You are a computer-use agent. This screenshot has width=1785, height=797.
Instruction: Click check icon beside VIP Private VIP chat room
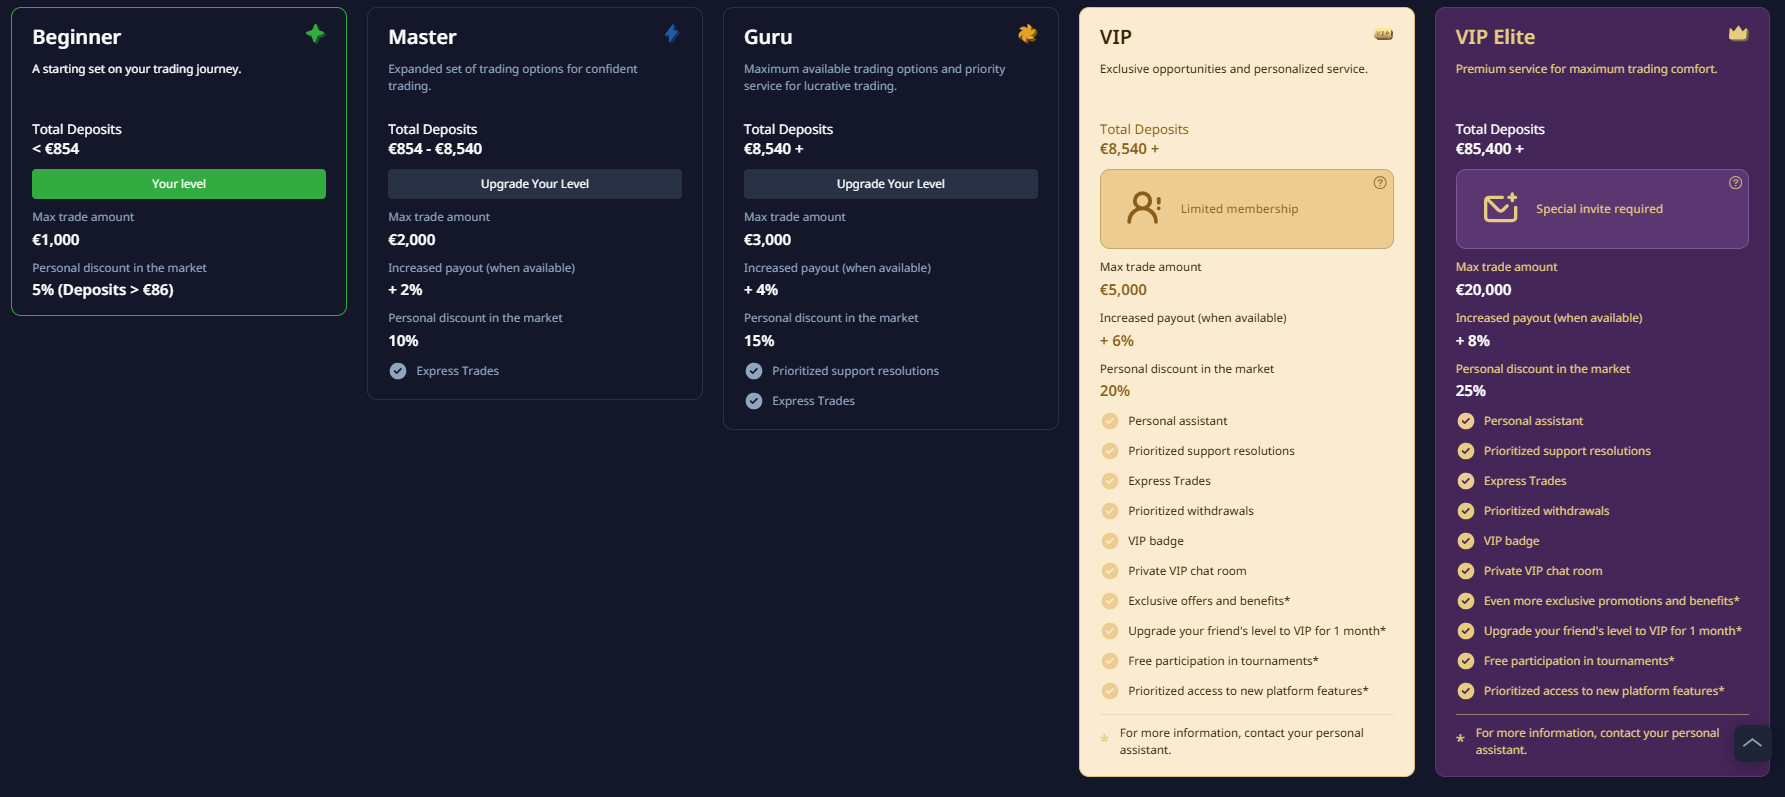click(x=1110, y=571)
